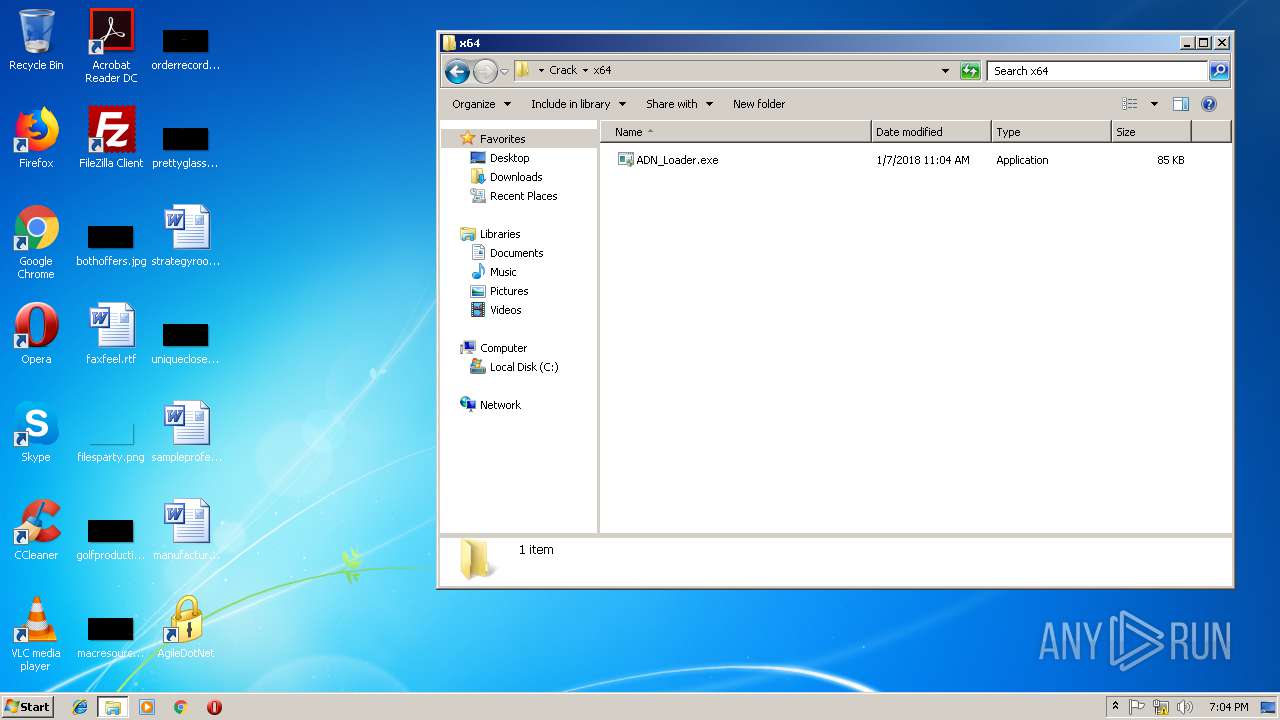
Task: Click into the Search x64 field
Action: (x=1097, y=71)
